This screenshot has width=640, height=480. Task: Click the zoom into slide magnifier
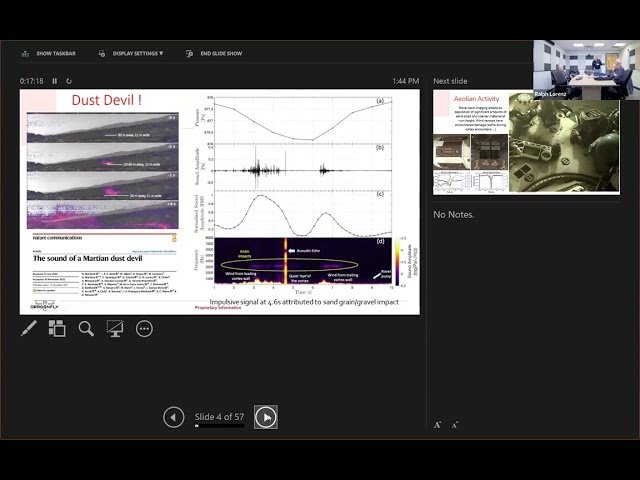[86, 328]
